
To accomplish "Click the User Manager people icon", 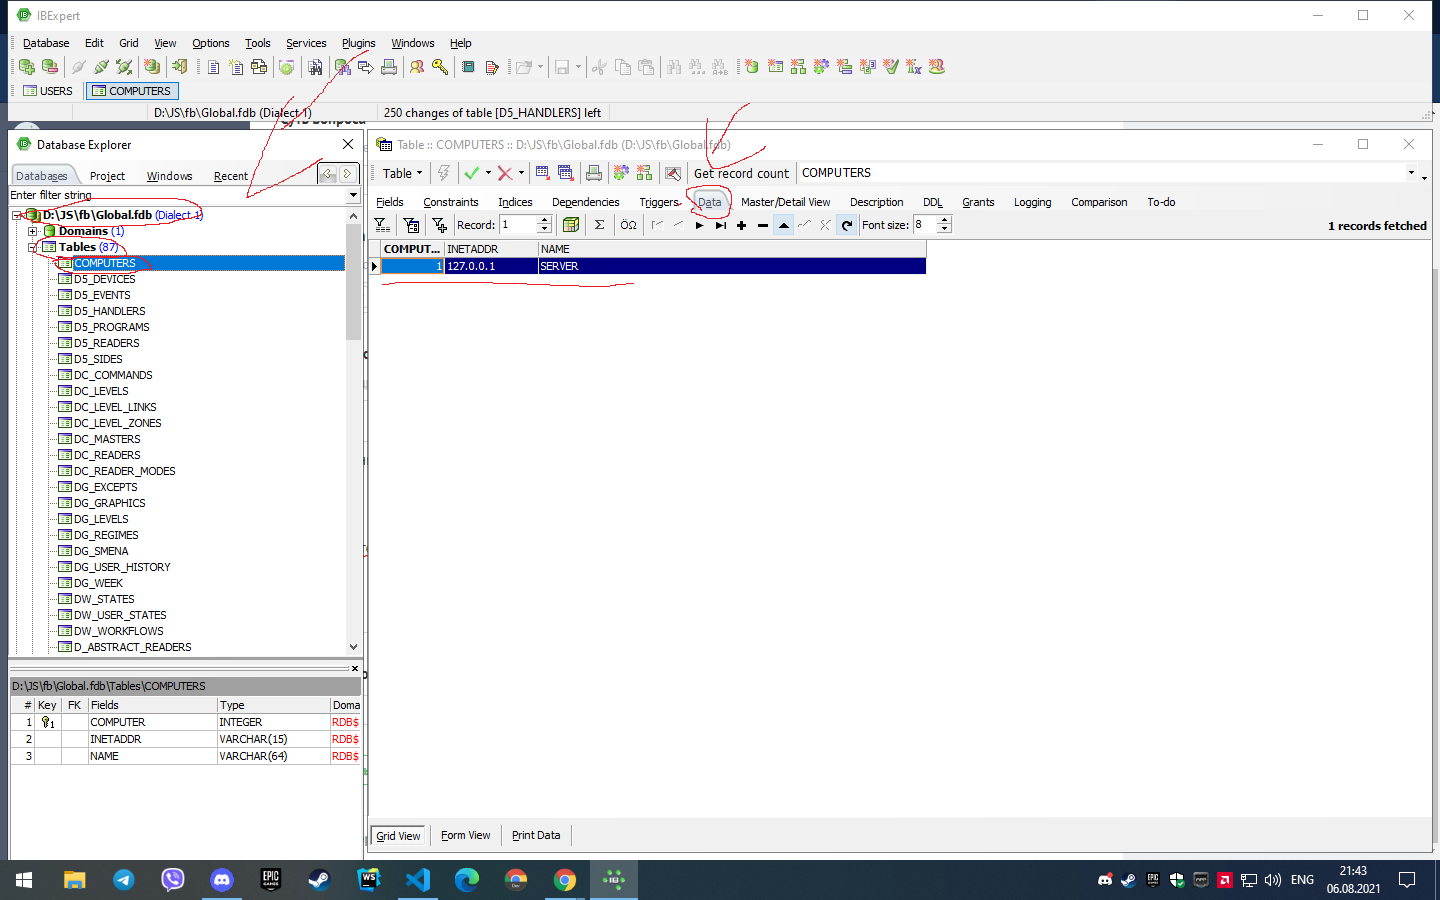I will pyautogui.click(x=416, y=67).
